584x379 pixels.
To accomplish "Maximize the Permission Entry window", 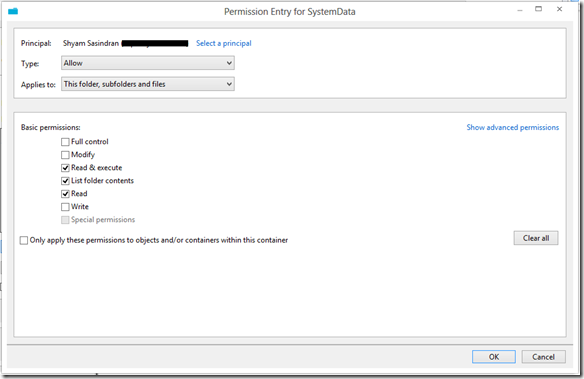I will click(539, 9).
